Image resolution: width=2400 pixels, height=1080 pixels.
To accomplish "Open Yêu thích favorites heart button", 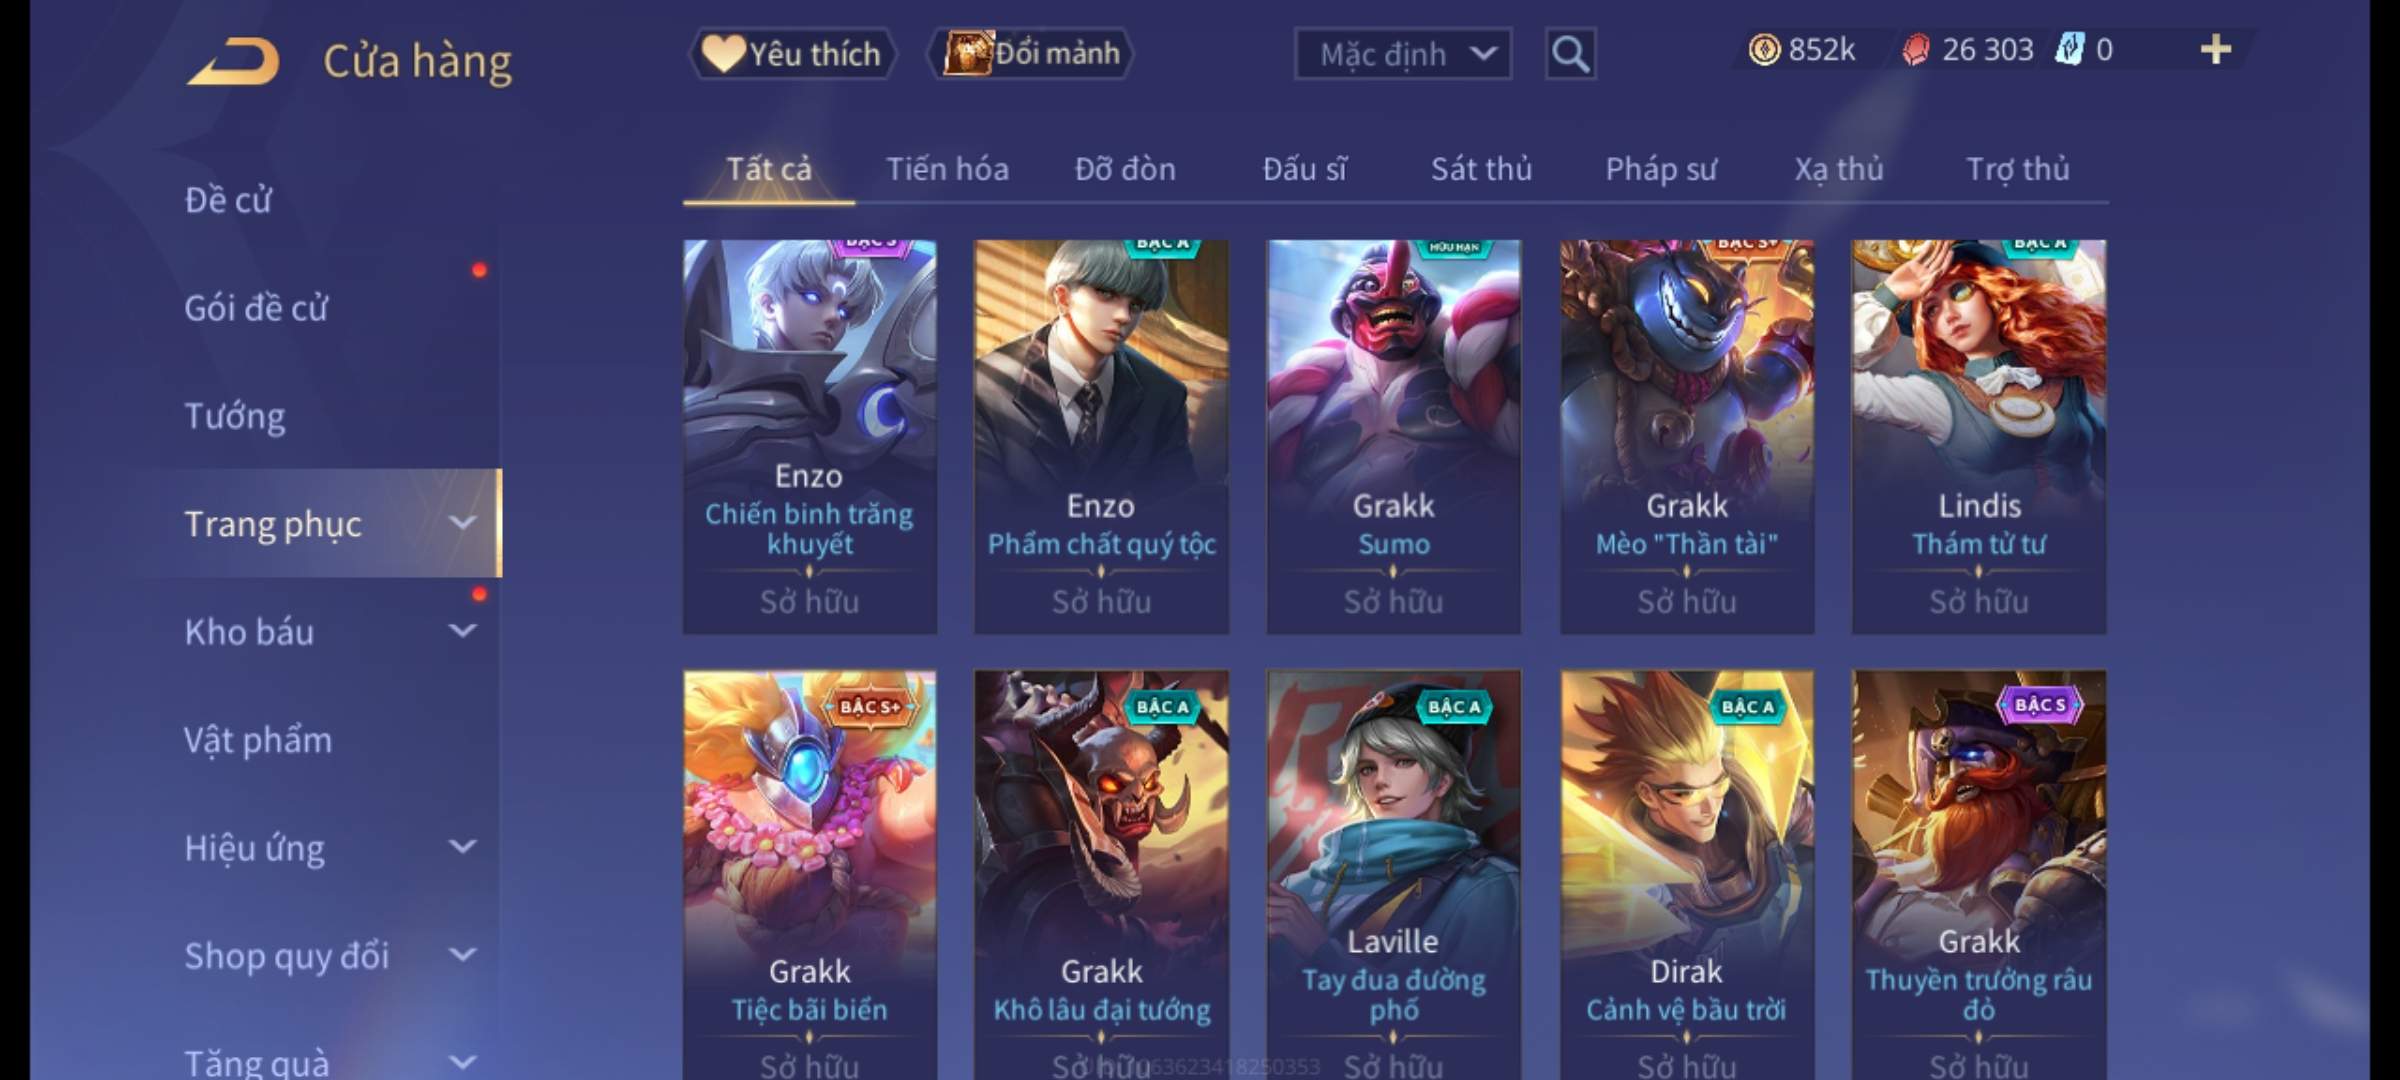I will (x=792, y=54).
